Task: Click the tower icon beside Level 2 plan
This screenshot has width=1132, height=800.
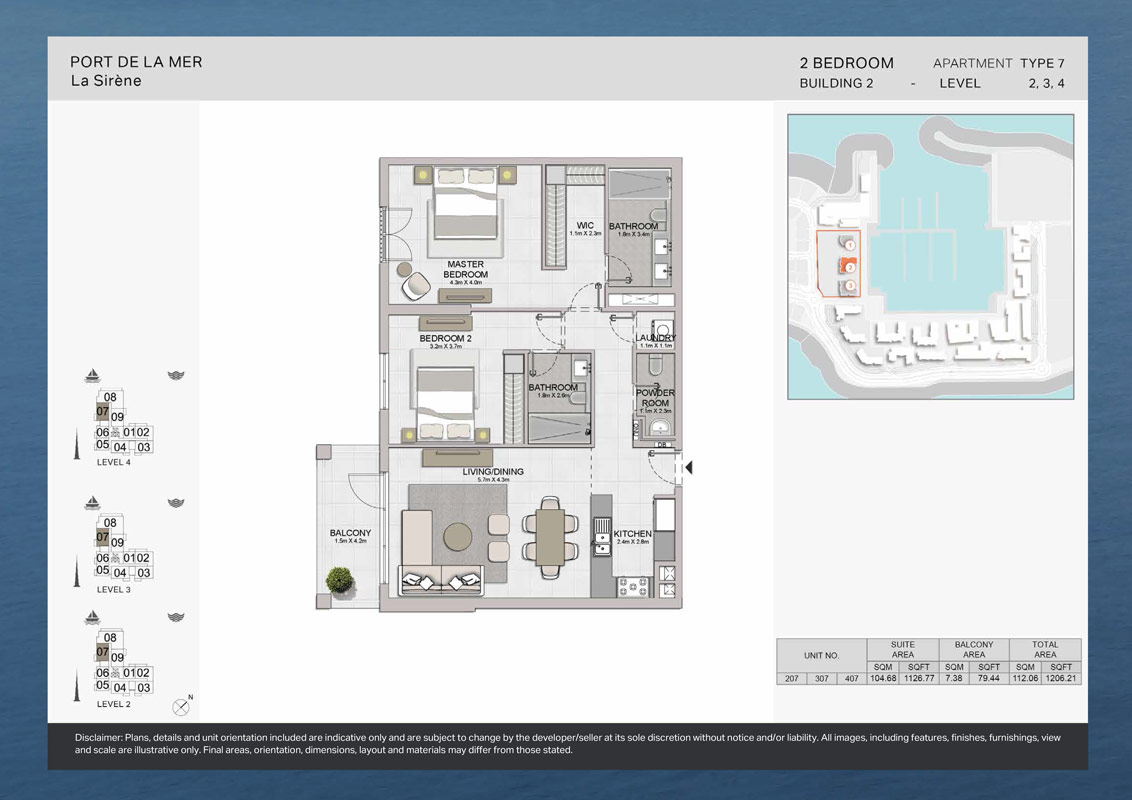Action: 76,672
